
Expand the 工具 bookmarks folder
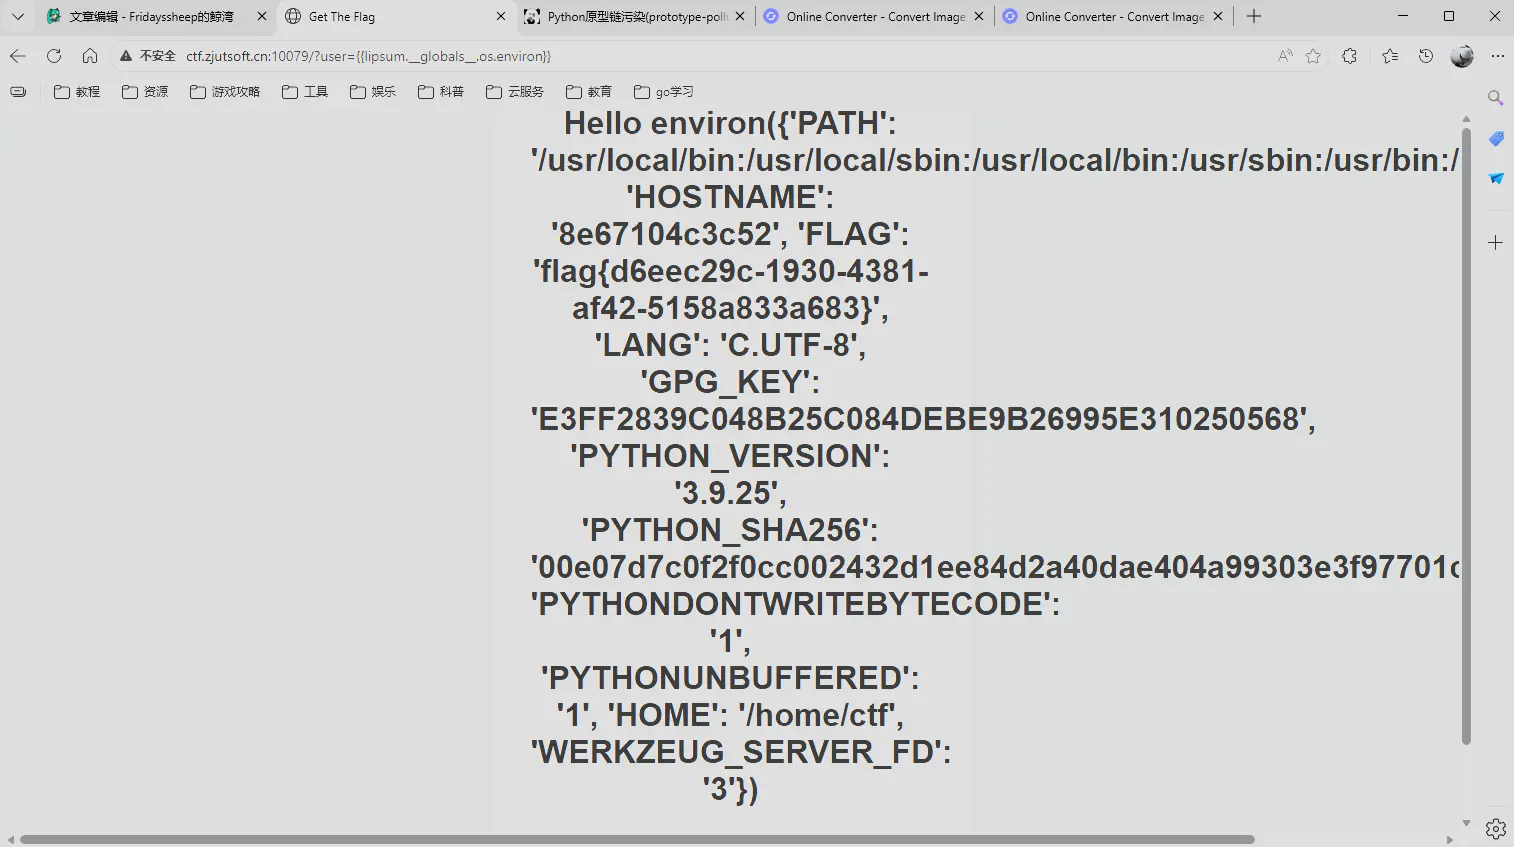(304, 91)
